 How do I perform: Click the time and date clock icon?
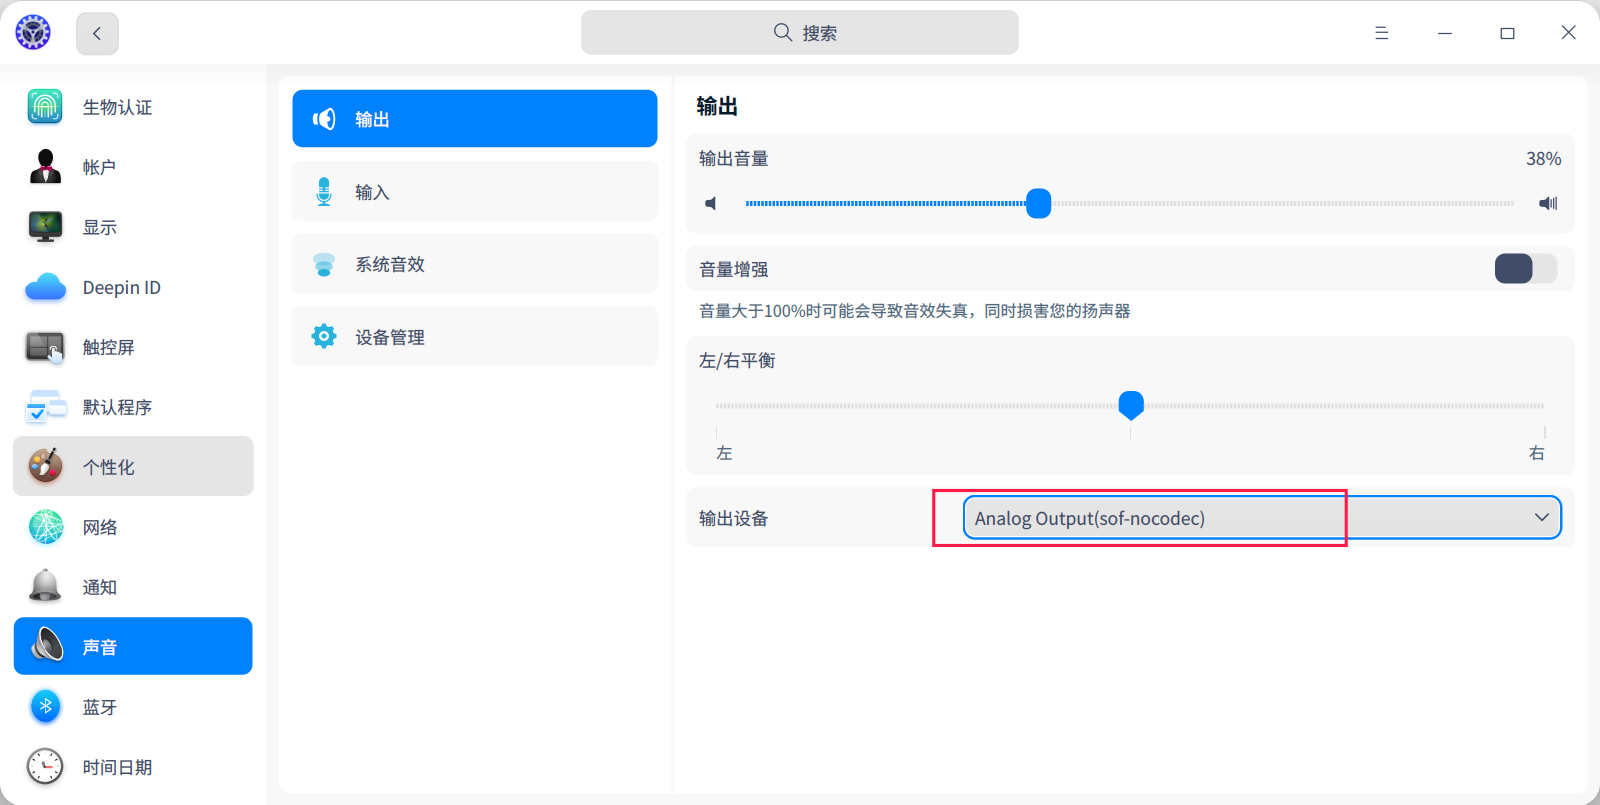pyautogui.click(x=45, y=767)
